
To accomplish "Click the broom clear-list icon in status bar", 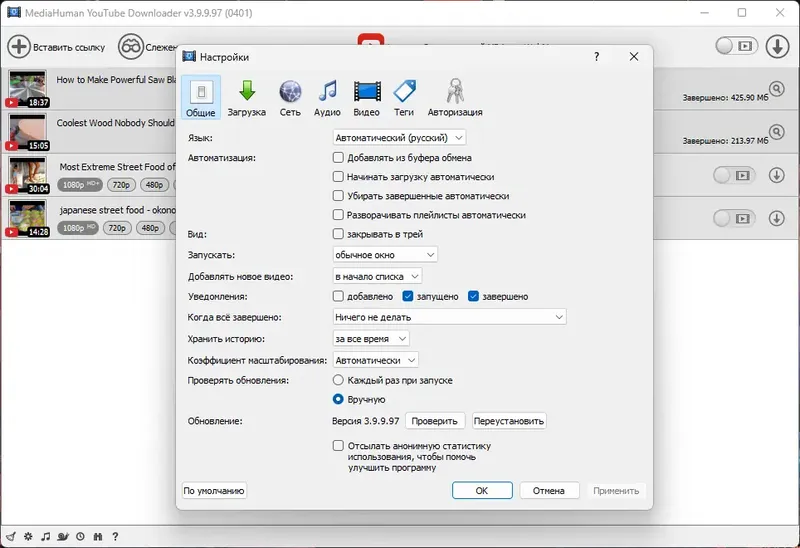I will point(10,536).
